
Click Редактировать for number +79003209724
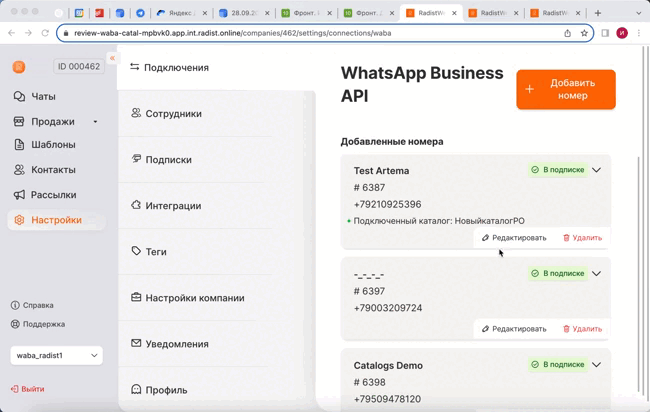[x=514, y=329]
